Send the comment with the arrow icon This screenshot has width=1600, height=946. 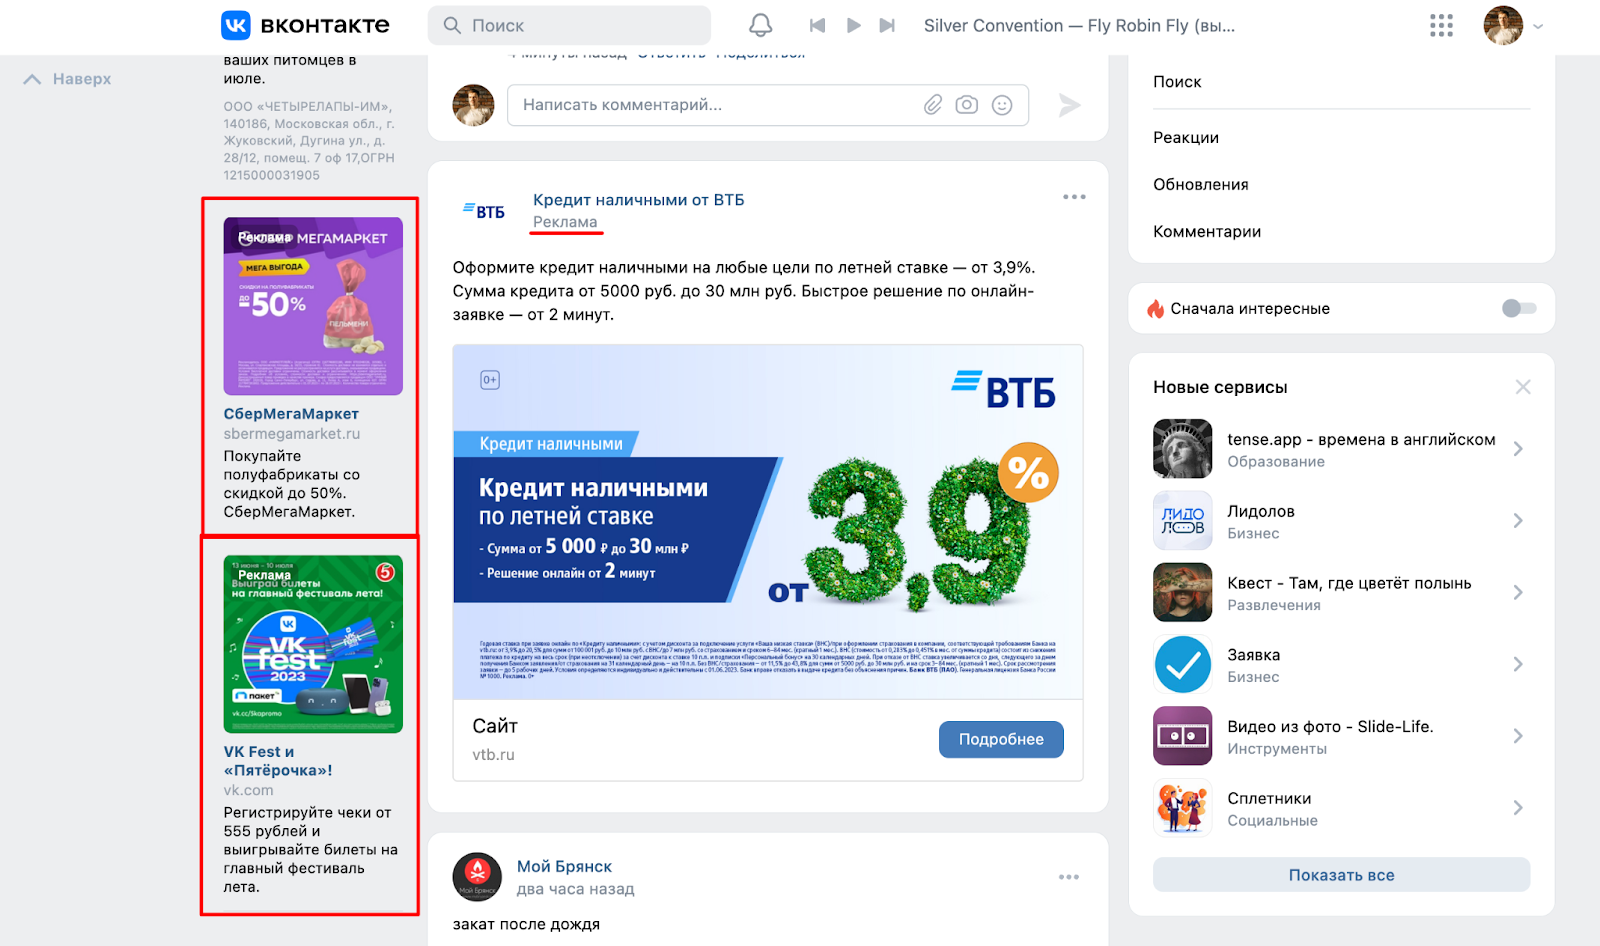[x=1070, y=104]
